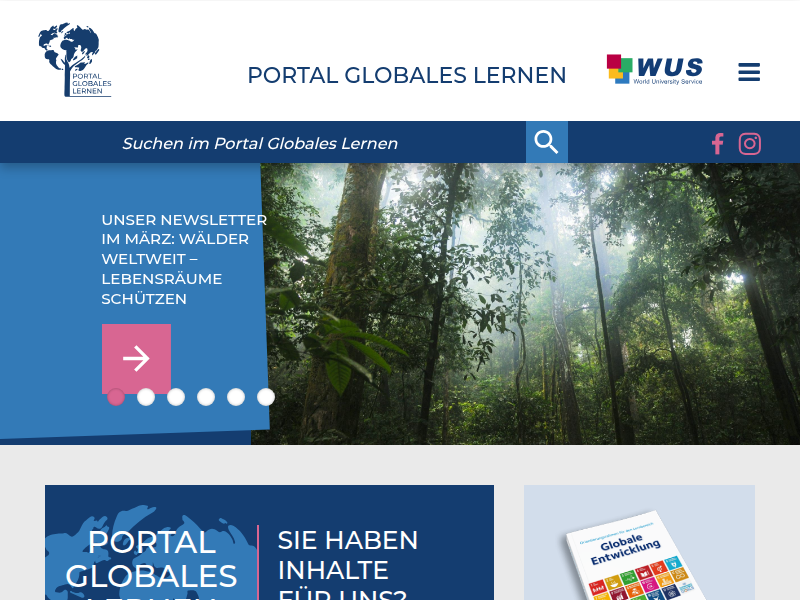Click the Globale Entwicklung brochure thumbnail

pos(638,560)
